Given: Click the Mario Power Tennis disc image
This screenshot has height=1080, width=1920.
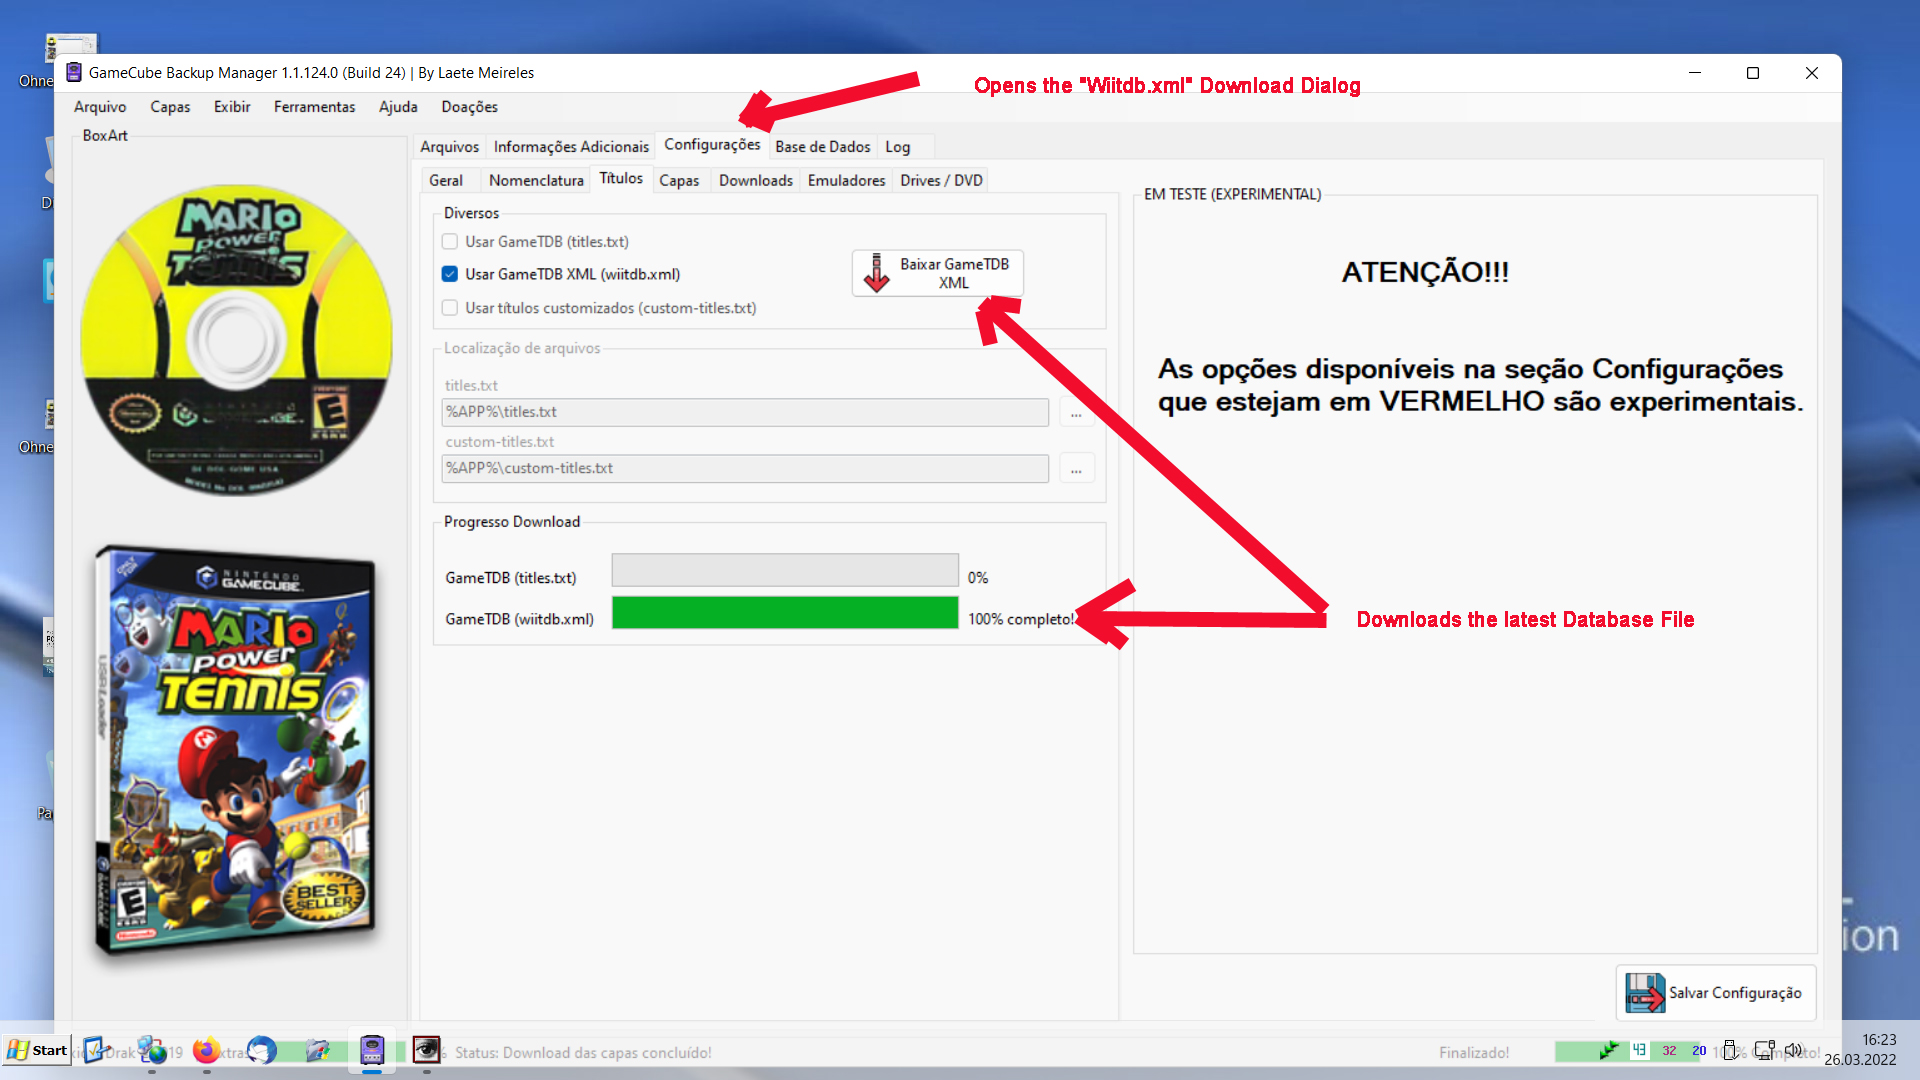Looking at the screenshot, I should (x=236, y=340).
